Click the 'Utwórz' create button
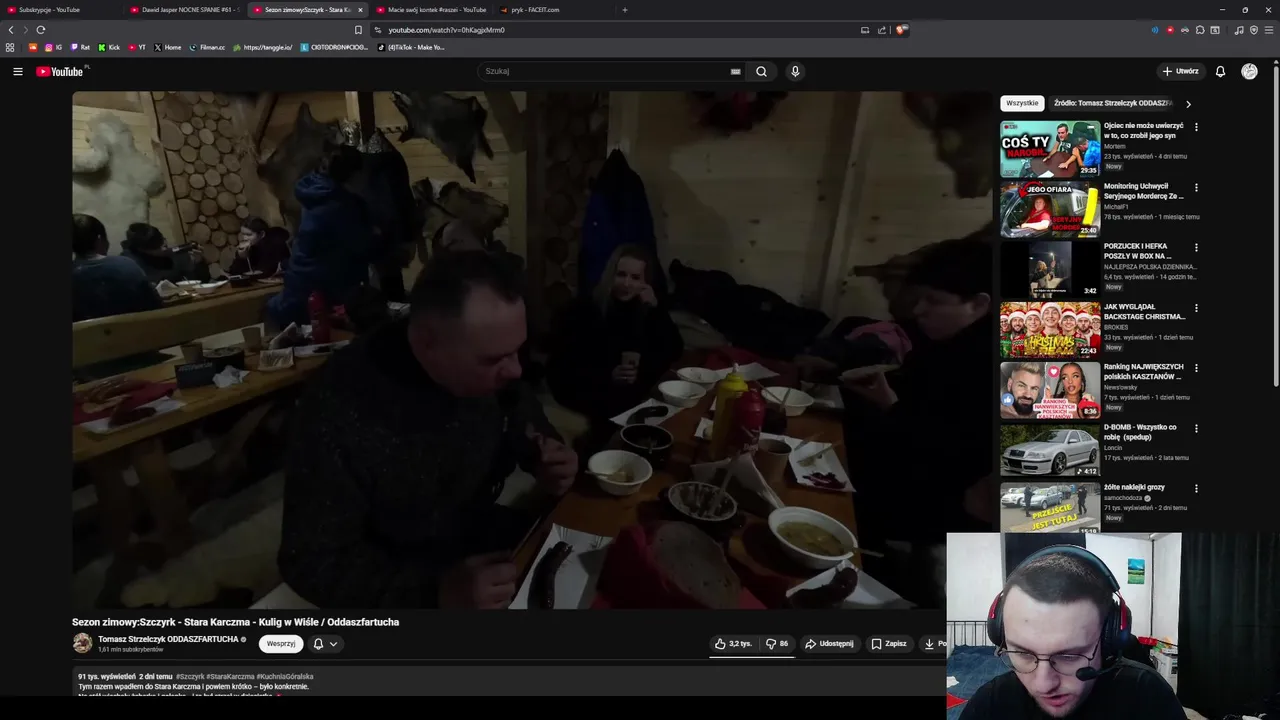The width and height of the screenshot is (1280, 720). tap(1180, 71)
